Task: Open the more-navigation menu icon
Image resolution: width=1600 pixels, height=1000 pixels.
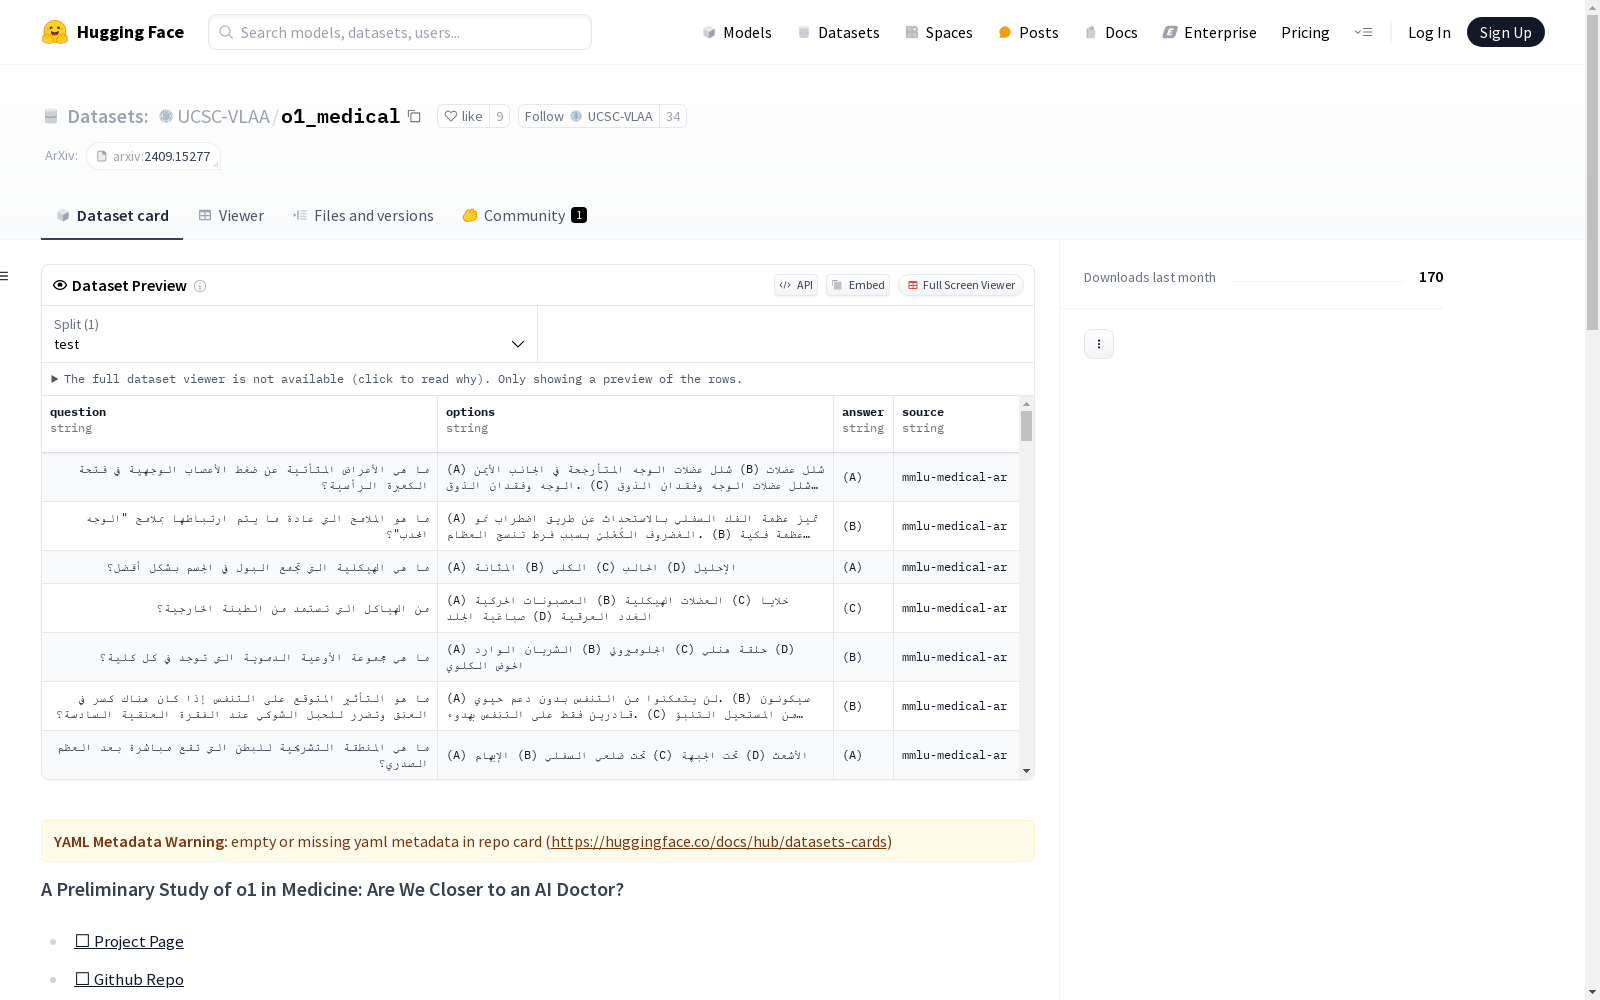Action: (x=1363, y=32)
